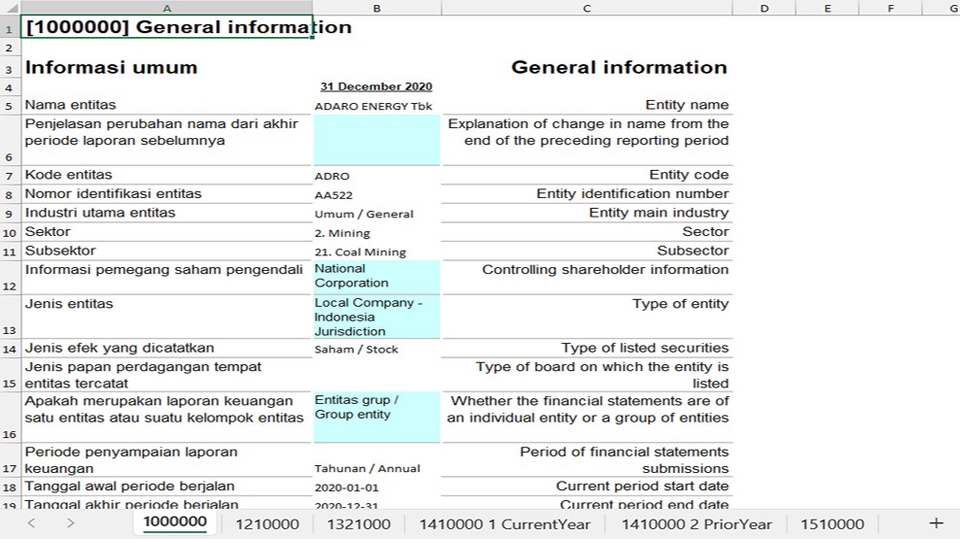Viewport: 960px width, 539px height.
Task: Click the 'Type of entity' cell
Action: [587, 317]
